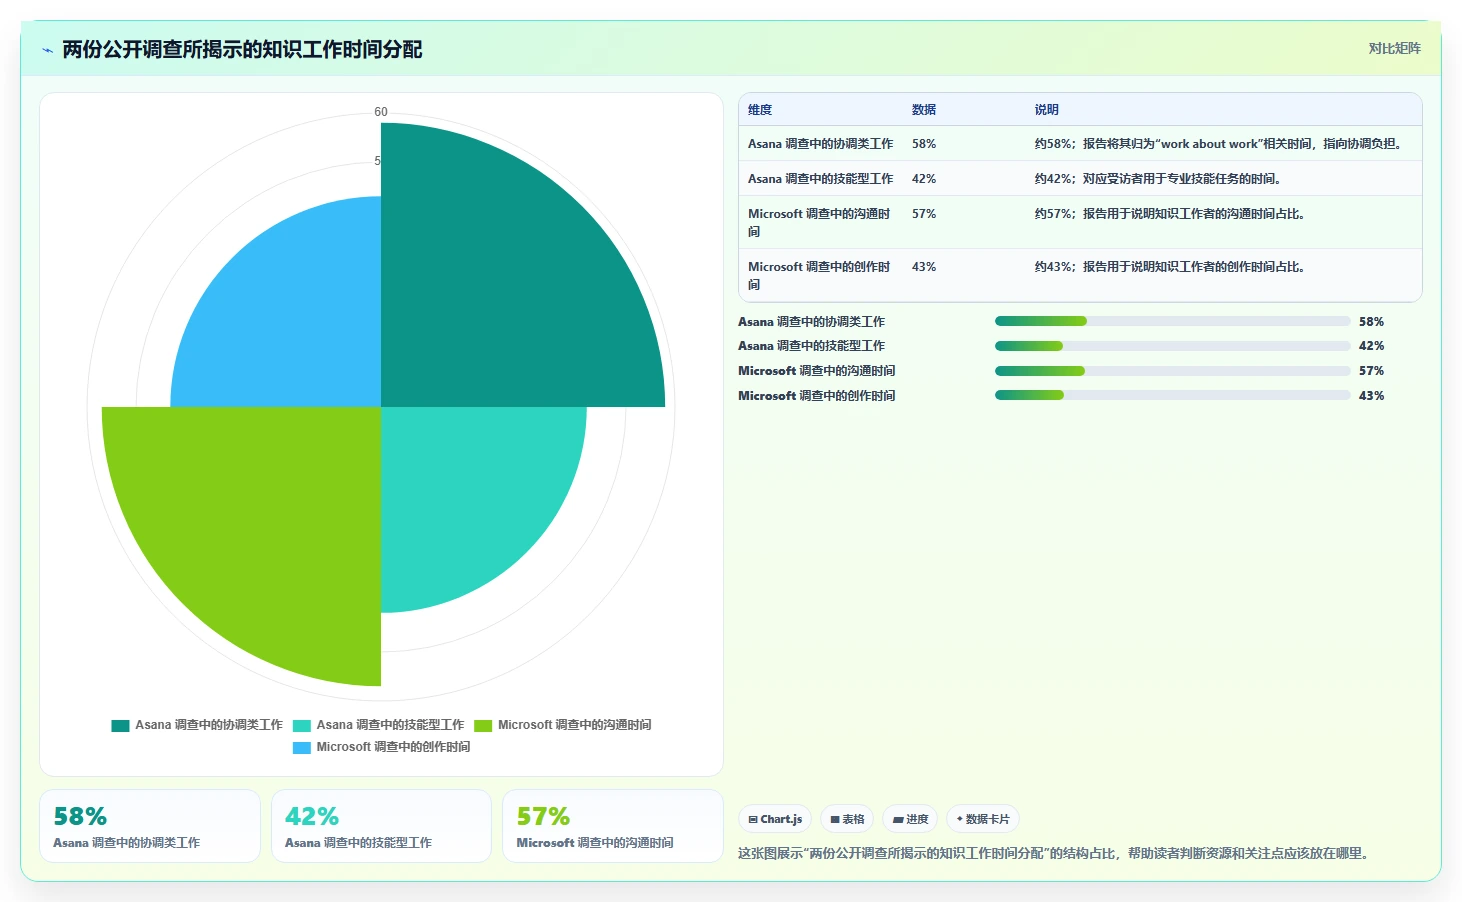Select table row cell Asana 调查中的技能型工作
The height and width of the screenshot is (902, 1462).
pos(821,179)
